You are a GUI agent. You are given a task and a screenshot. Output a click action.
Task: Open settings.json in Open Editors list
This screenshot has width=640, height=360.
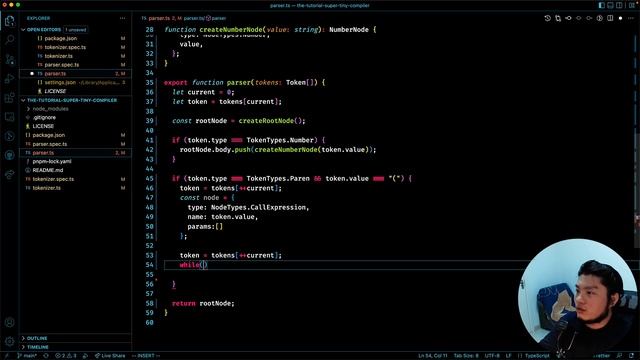click(60, 82)
